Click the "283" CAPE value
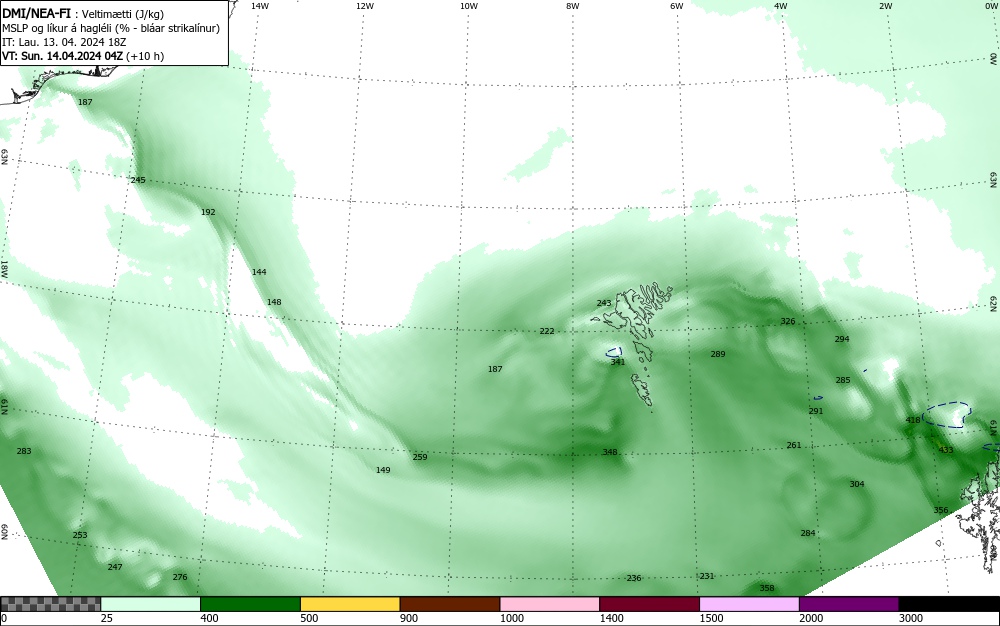 coord(24,451)
